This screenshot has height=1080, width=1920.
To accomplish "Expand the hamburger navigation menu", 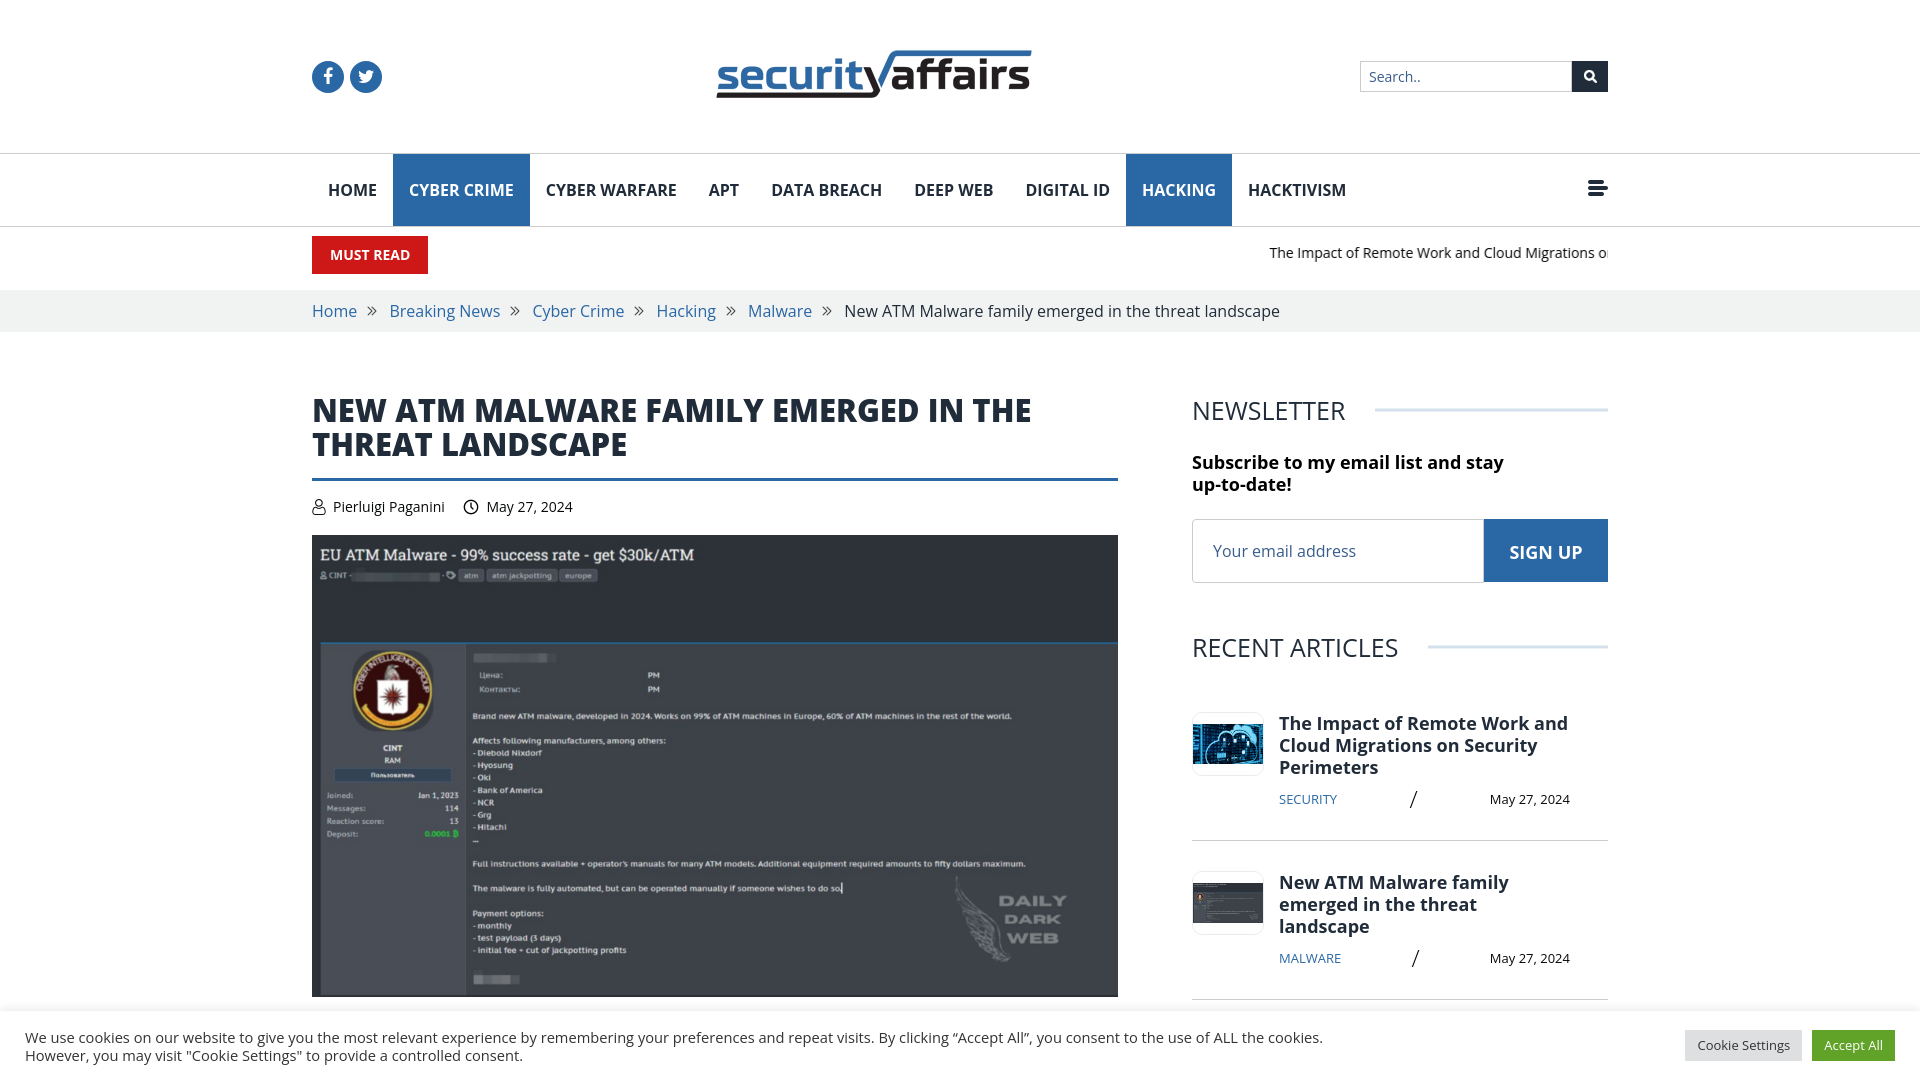I will [x=1597, y=187].
